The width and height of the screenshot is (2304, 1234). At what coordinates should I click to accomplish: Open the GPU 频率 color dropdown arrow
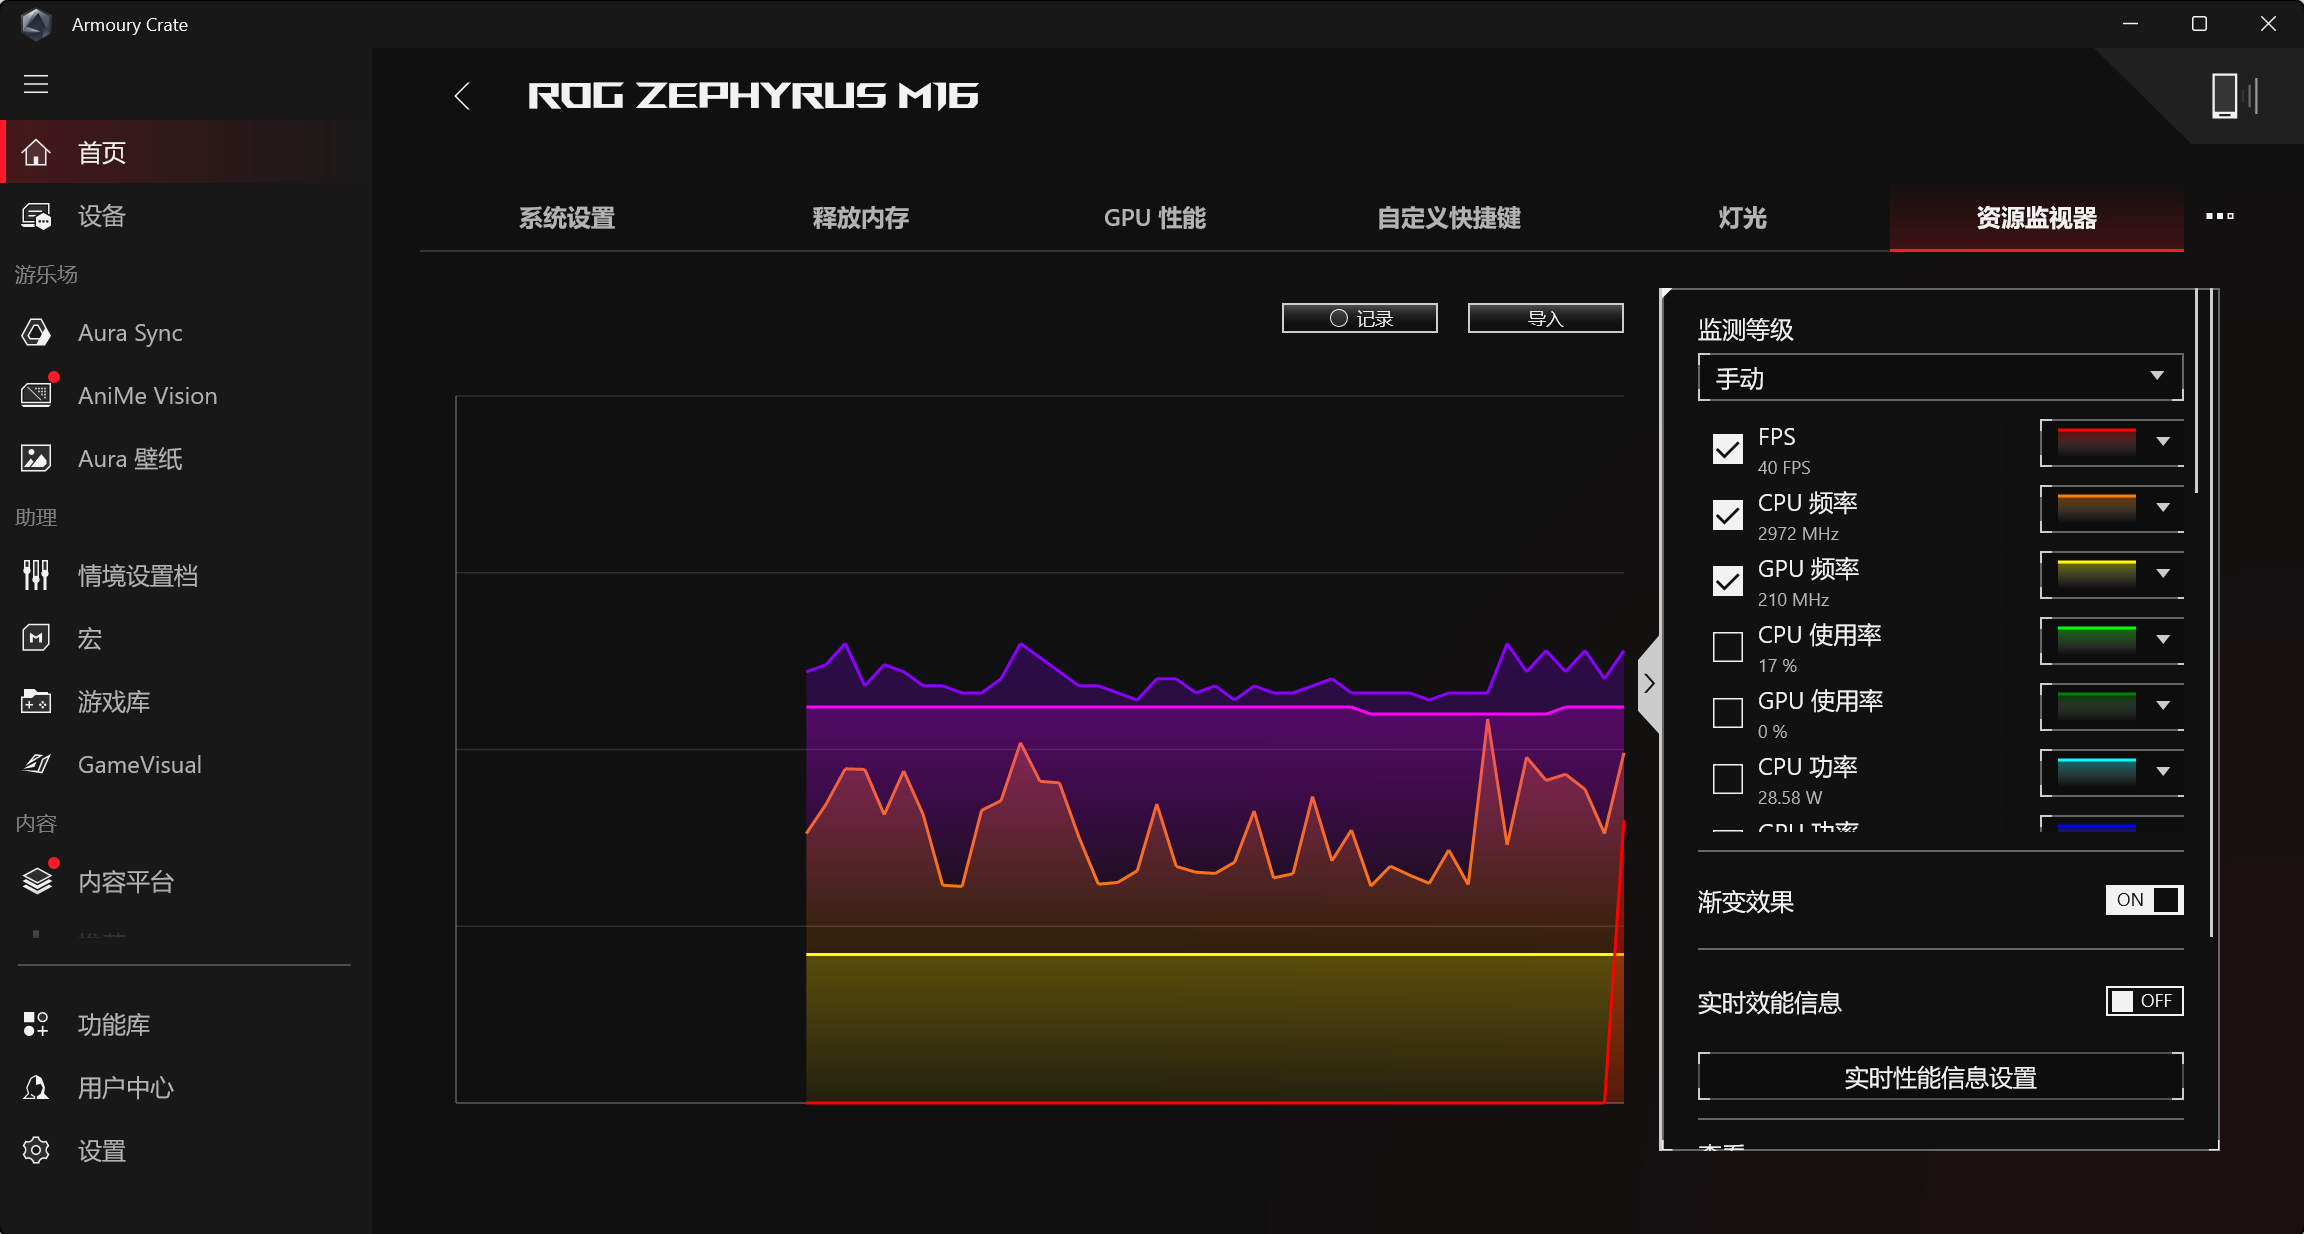click(2163, 574)
